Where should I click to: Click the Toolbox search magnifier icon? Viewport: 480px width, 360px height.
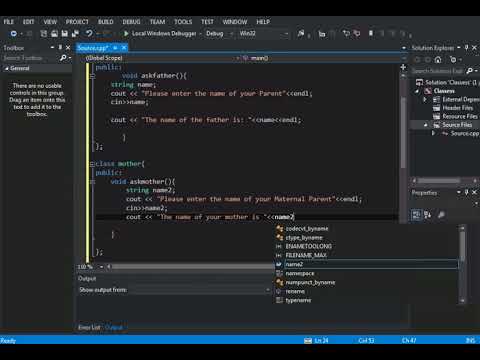(63, 58)
